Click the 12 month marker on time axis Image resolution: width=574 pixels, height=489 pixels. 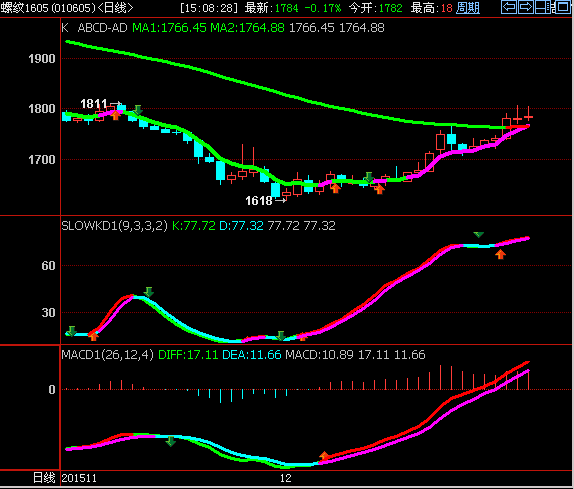pyautogui.click(x=286, y=478)
